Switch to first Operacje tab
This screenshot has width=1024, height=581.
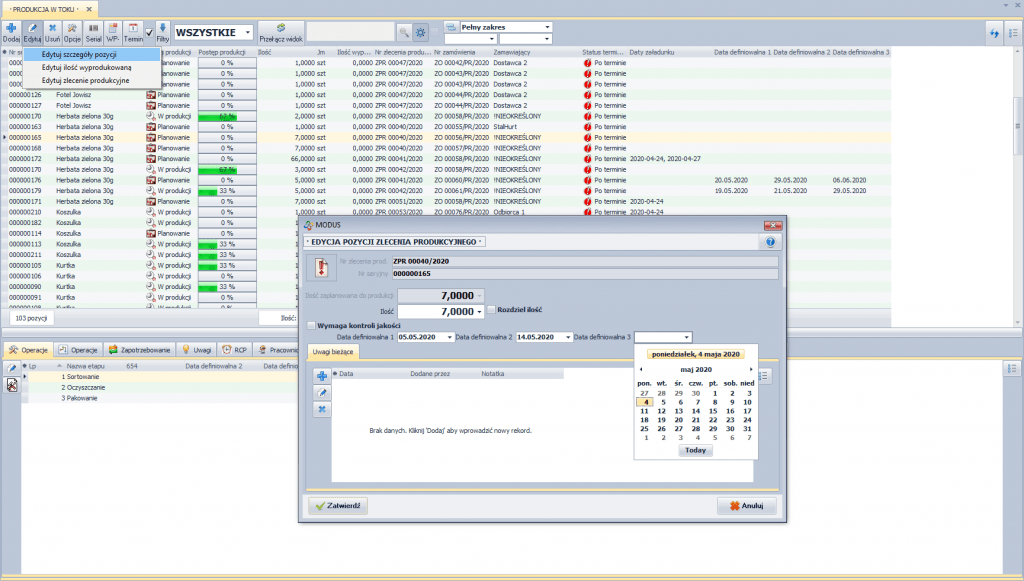point(28,350)
